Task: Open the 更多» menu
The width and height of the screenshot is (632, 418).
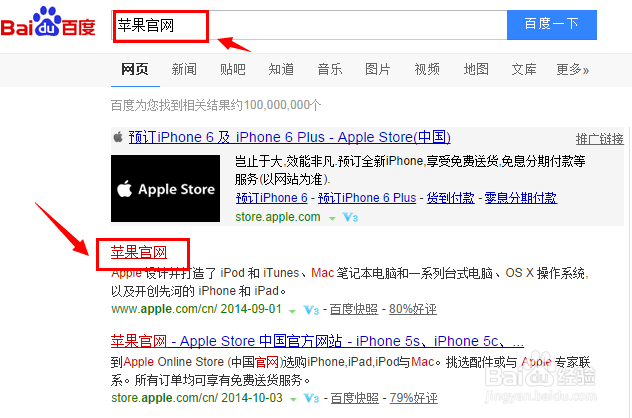Action: click(573, 69)
